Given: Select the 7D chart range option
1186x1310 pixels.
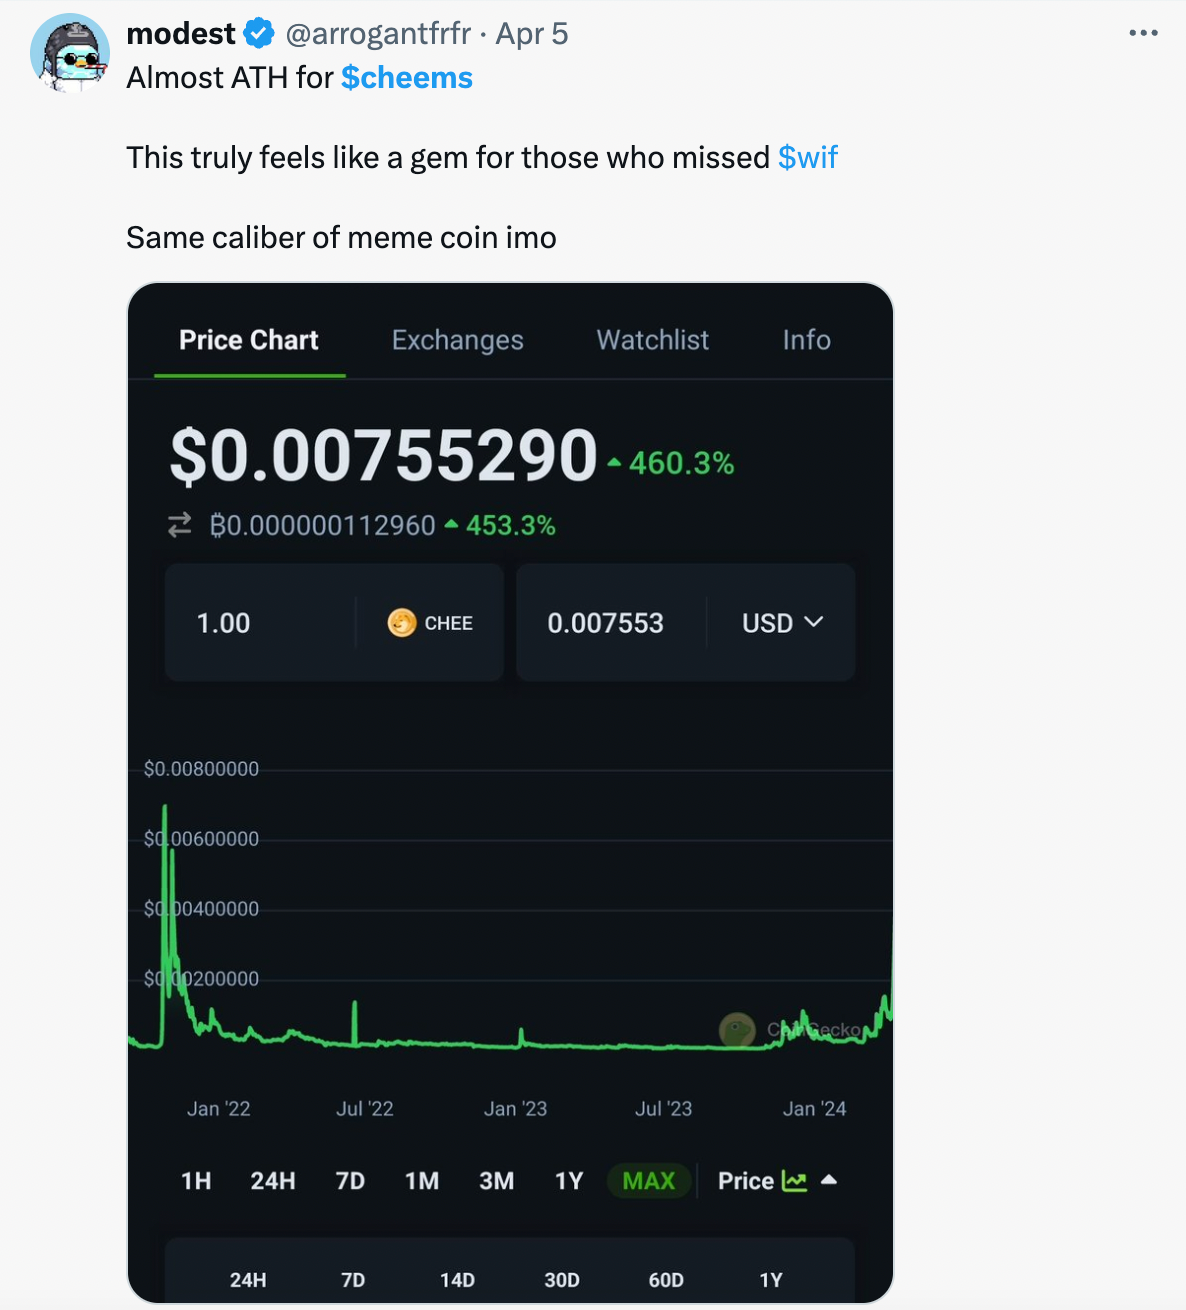Looking at the screenshot, I should click(350, 1181).
